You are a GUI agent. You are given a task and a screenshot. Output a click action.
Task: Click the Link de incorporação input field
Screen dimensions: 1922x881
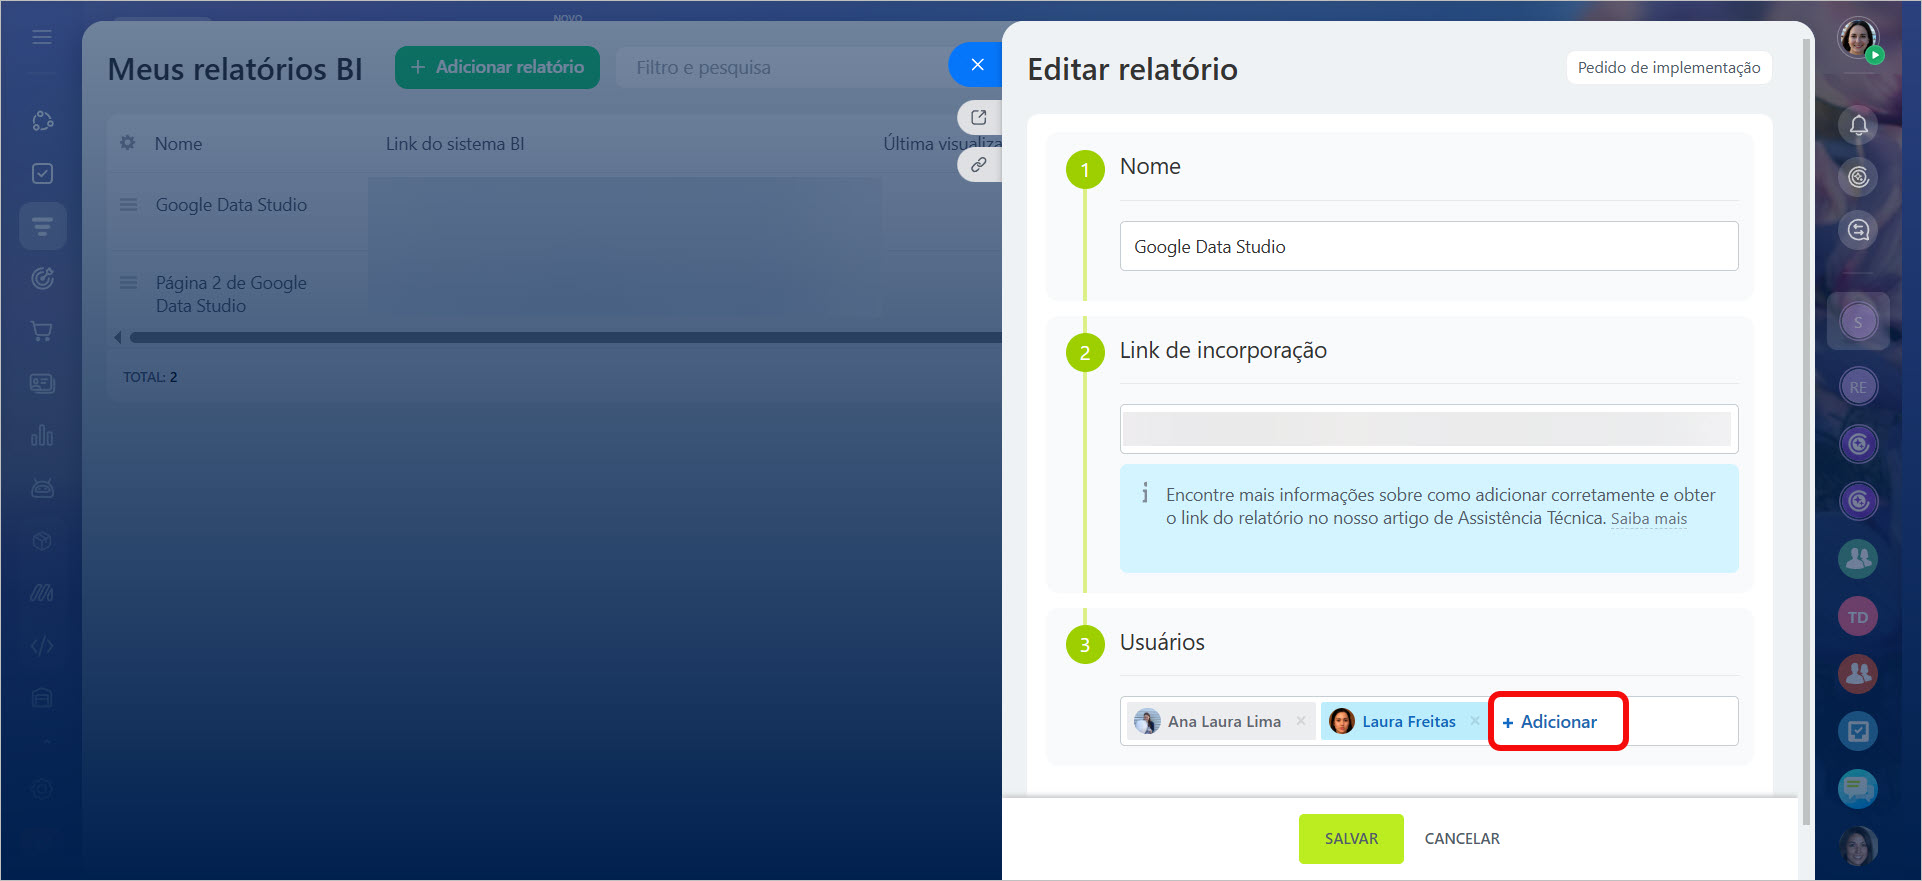coord(1428,429)
